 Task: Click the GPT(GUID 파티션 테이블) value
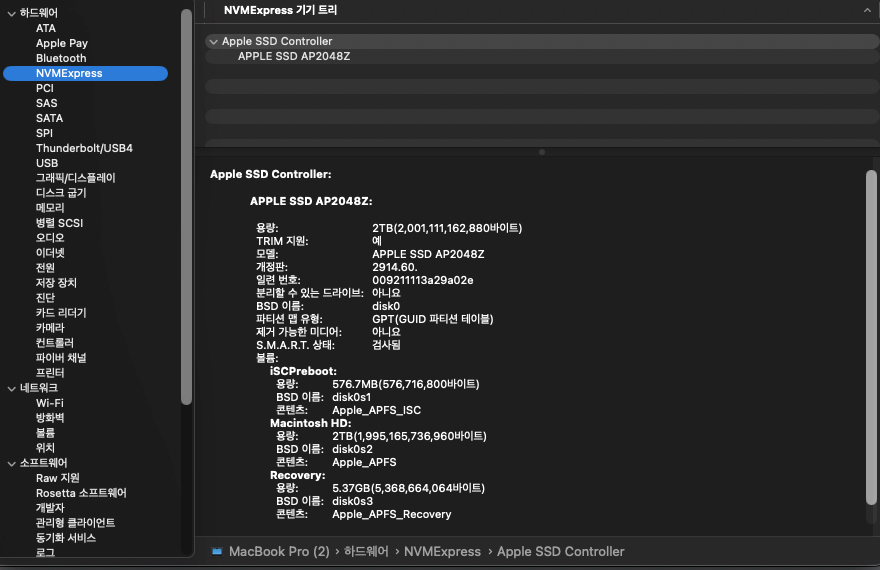[x=433, y=319]
